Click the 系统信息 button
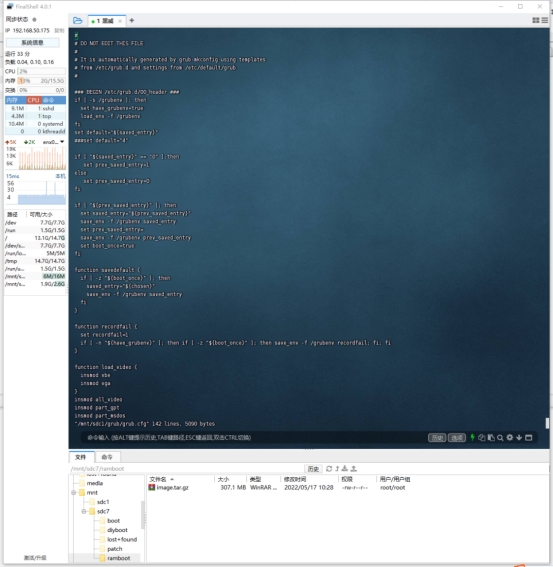Viewport: 553px width, 567px height. click(x=32, y=43)
